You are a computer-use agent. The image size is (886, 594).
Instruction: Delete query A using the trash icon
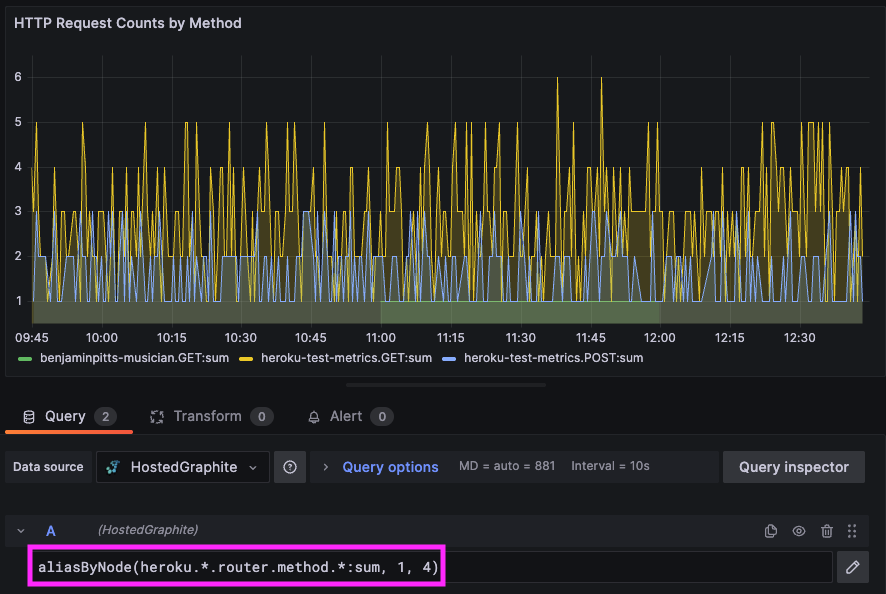(827, 531)
